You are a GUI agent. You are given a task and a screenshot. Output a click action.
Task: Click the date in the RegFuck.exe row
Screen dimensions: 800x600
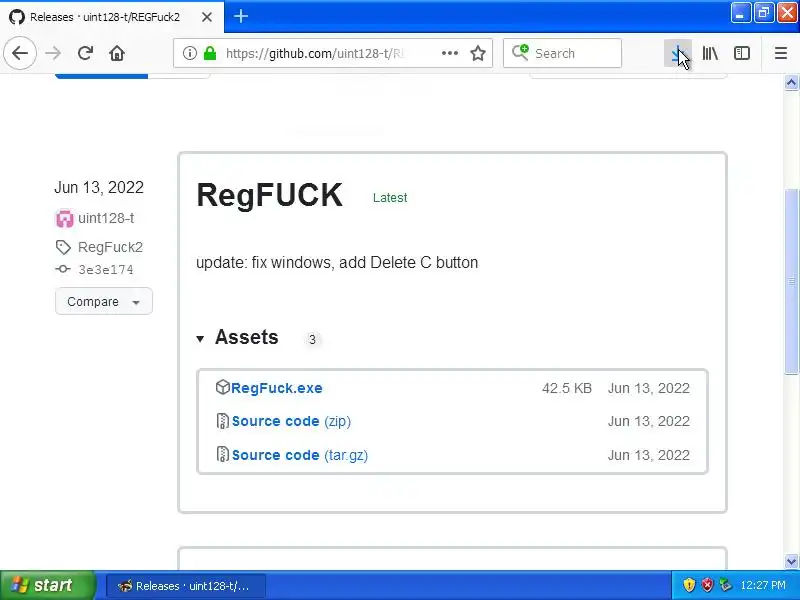(648, 388)
